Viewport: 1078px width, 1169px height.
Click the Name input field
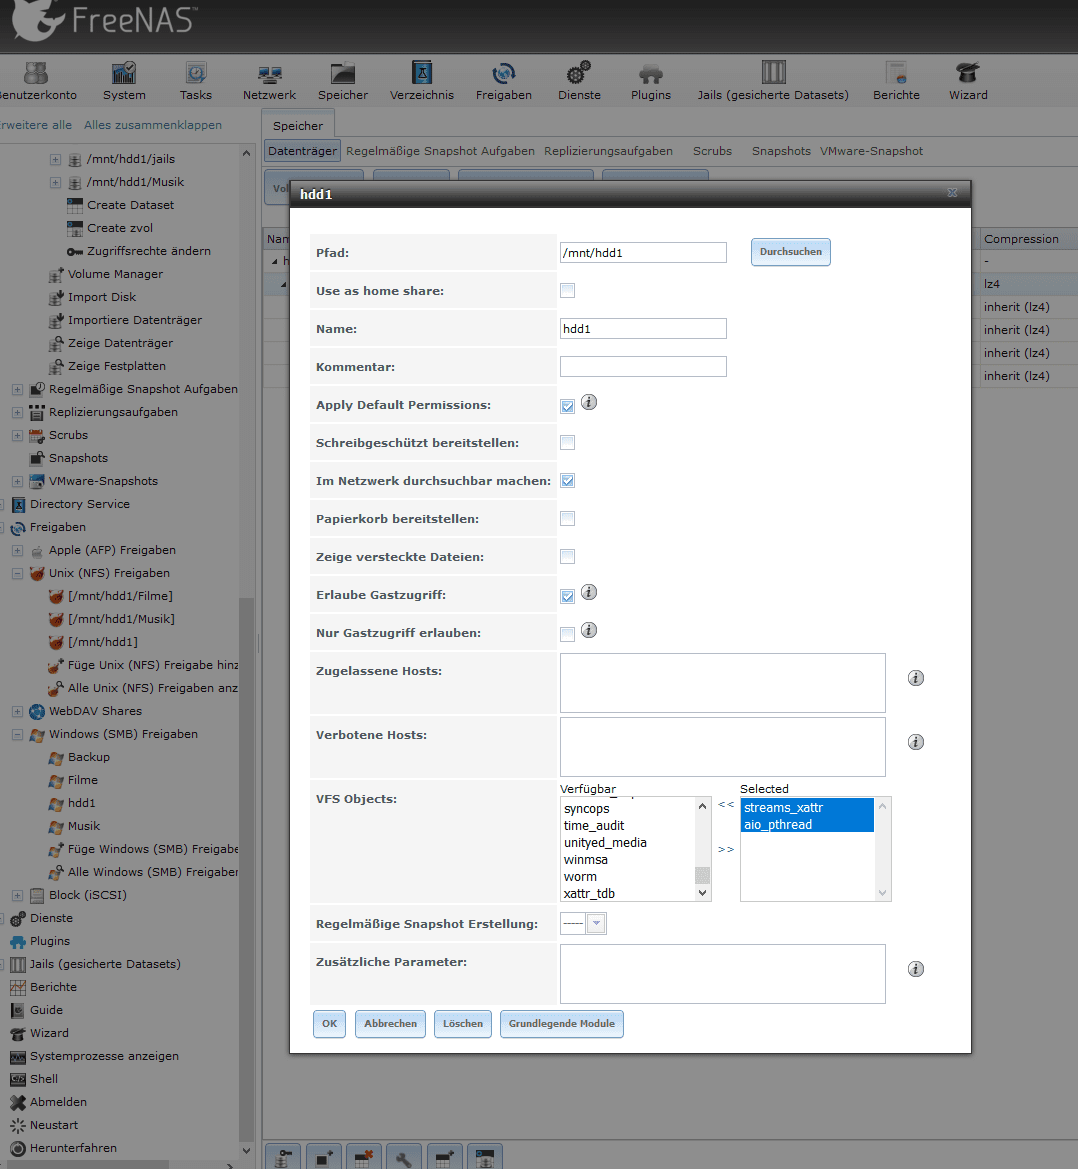(643, 329)
